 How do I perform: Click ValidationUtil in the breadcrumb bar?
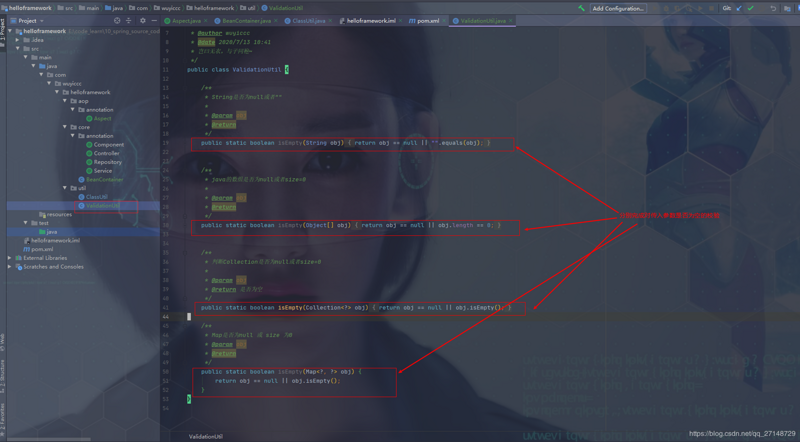(x=282, y=8)
